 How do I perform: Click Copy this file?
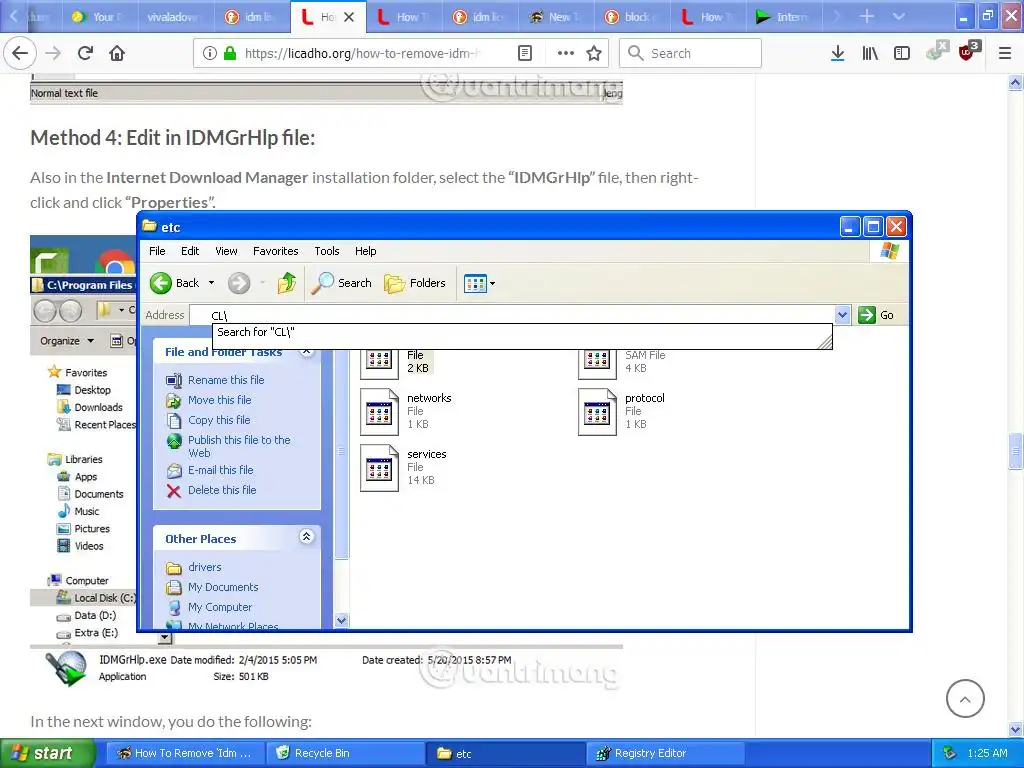click(x=219, y=420)
